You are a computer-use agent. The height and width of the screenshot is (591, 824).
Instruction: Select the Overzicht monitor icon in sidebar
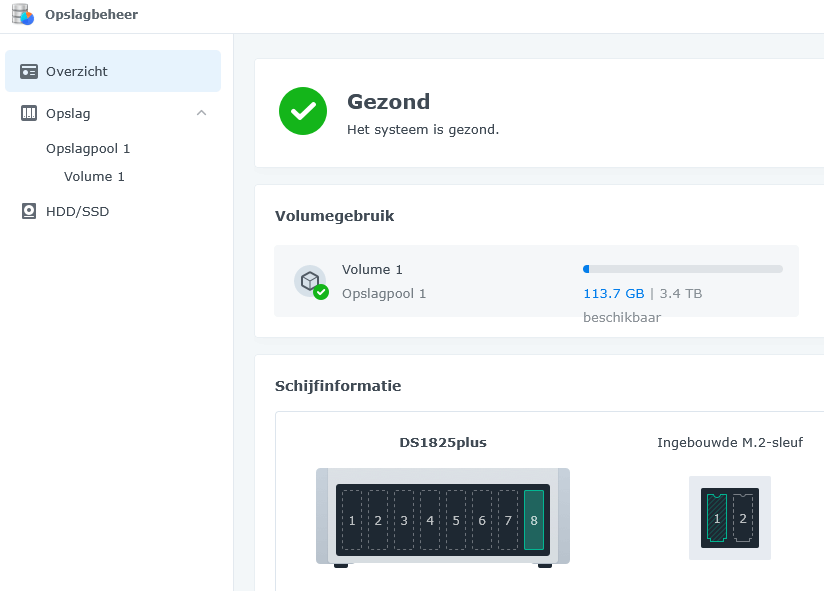(x=26, y=71)
